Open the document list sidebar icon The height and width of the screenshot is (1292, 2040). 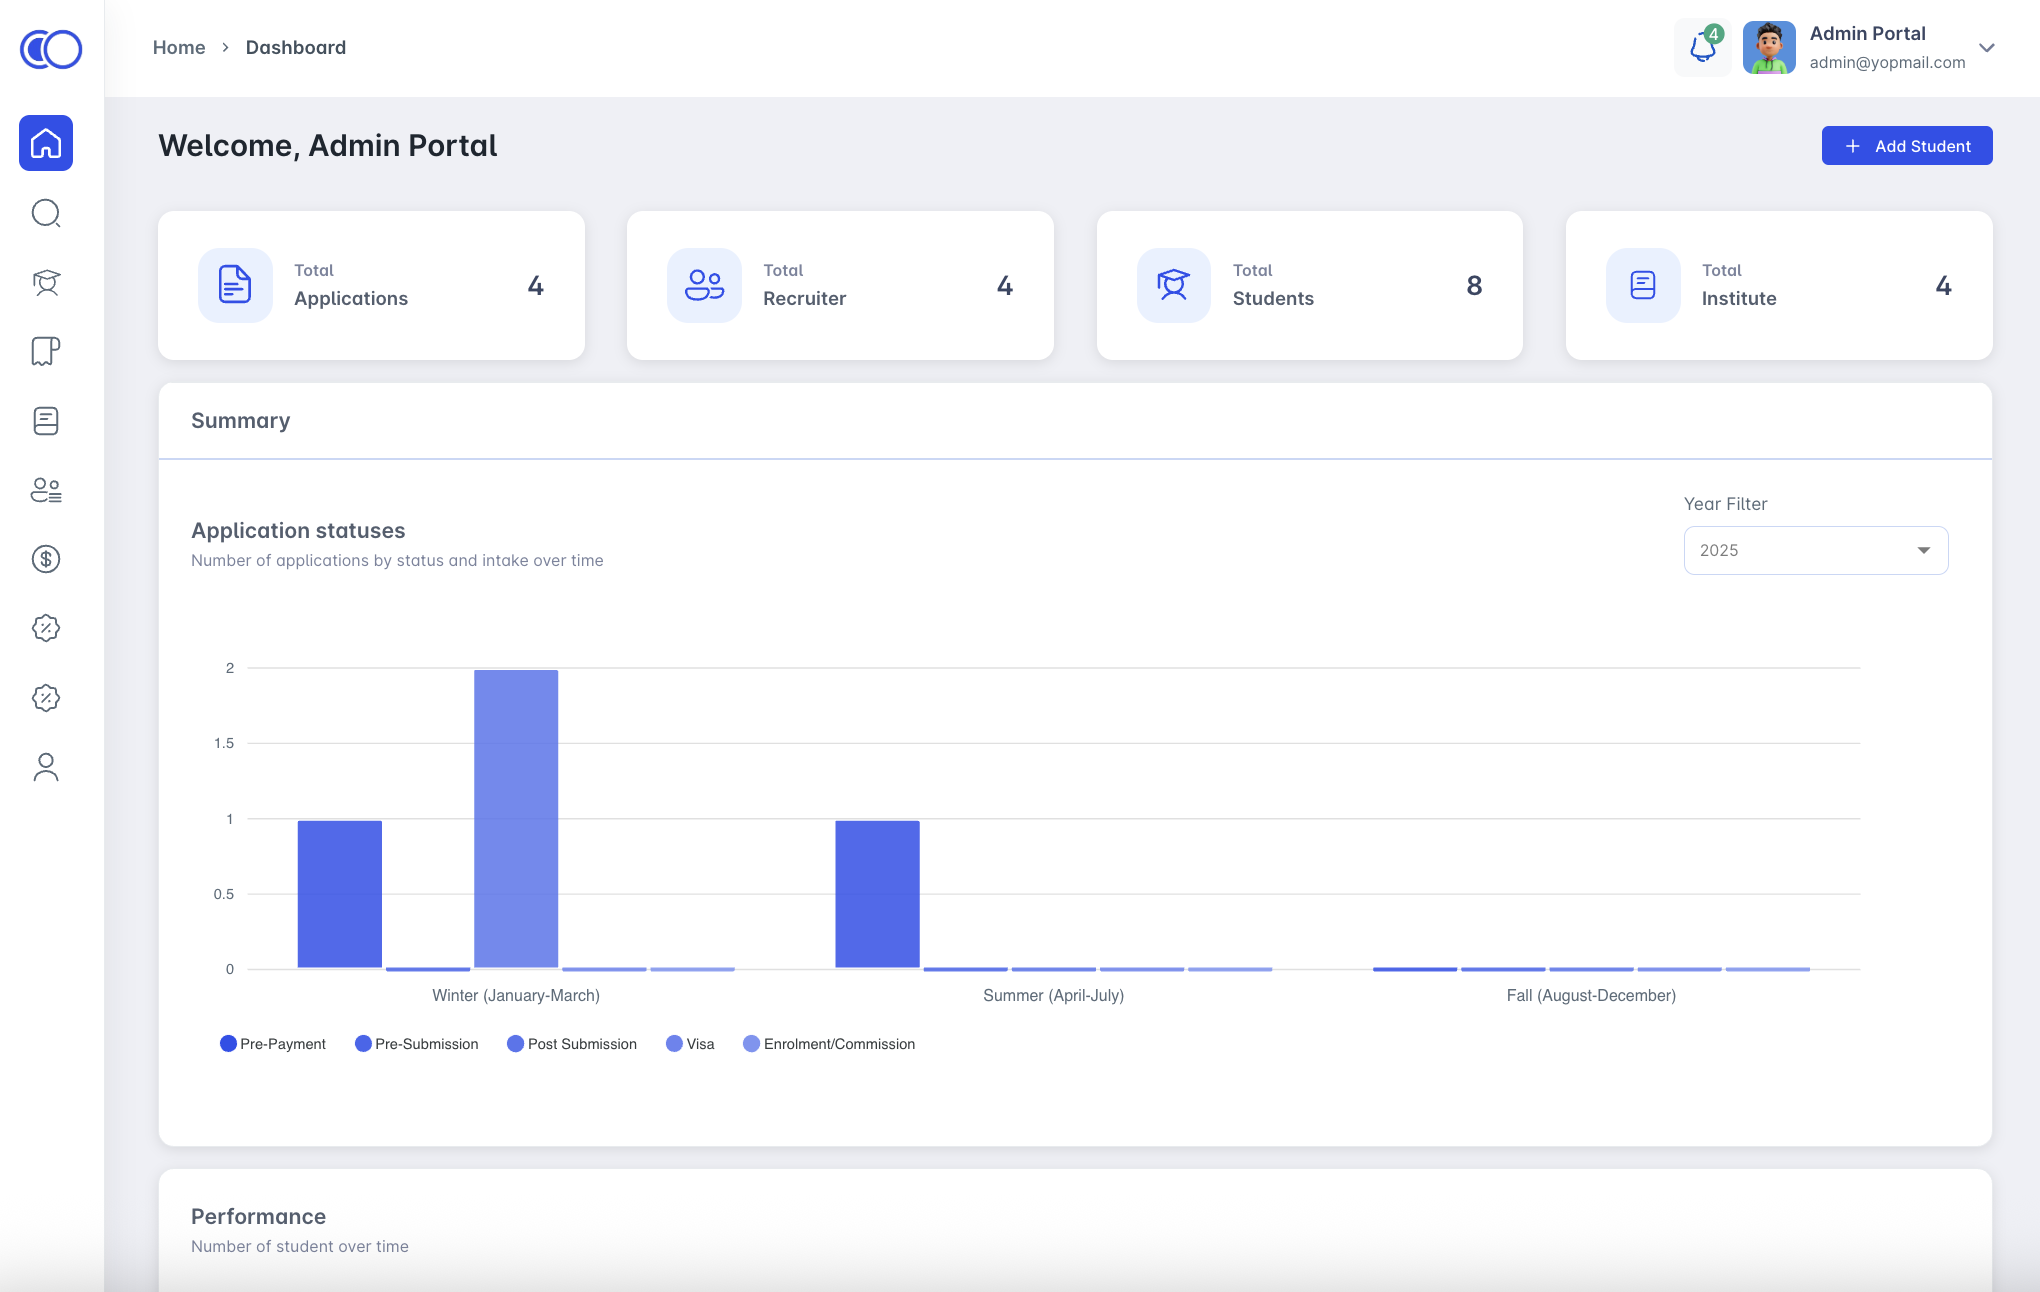click(46, 421)
